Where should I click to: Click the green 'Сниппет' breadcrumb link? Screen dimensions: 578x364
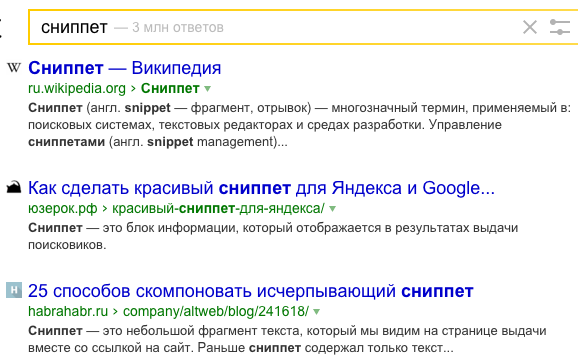tap(170, 89)
